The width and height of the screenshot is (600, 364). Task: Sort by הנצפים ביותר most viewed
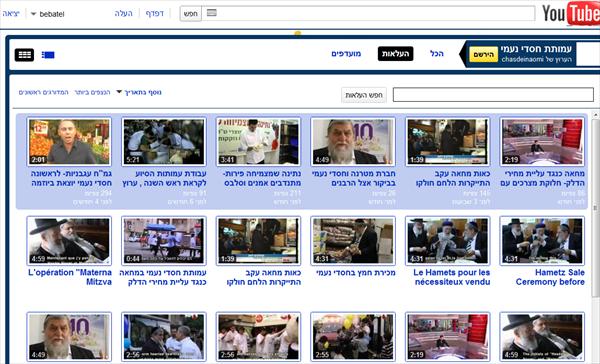pyautogui.click(x=92, y=92)
